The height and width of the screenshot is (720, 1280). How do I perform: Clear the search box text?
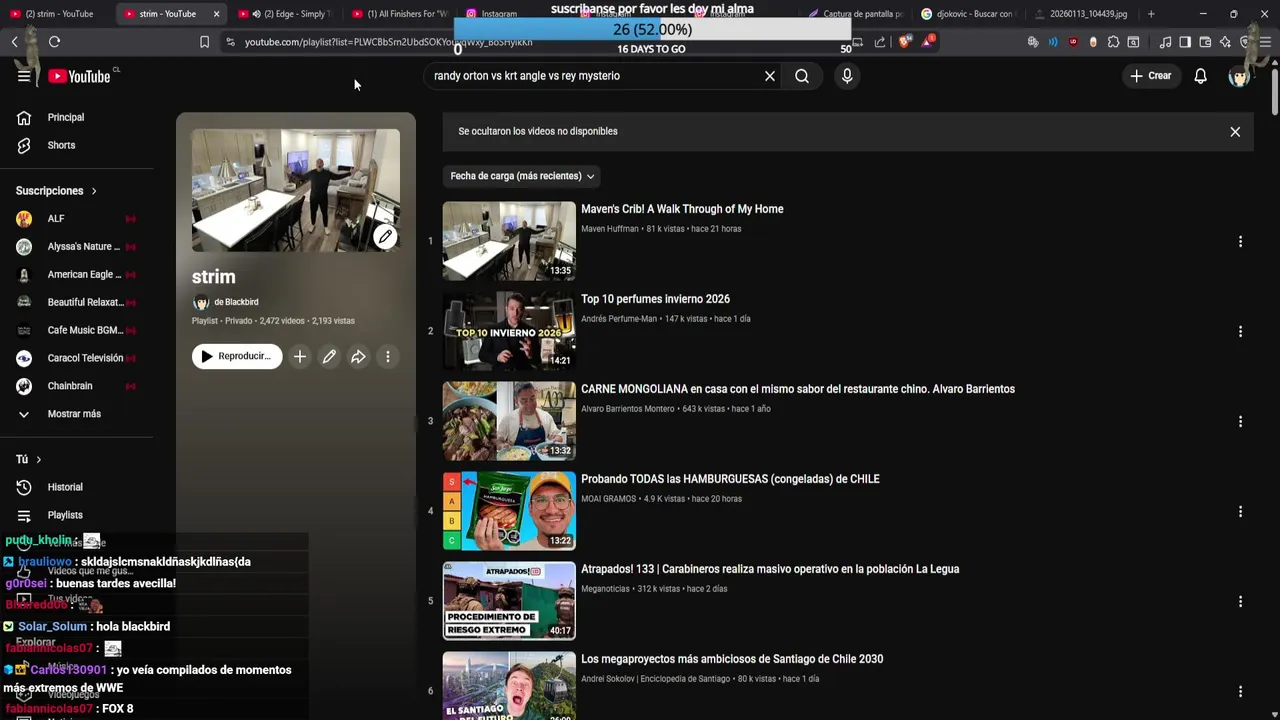tap(770, 76)
